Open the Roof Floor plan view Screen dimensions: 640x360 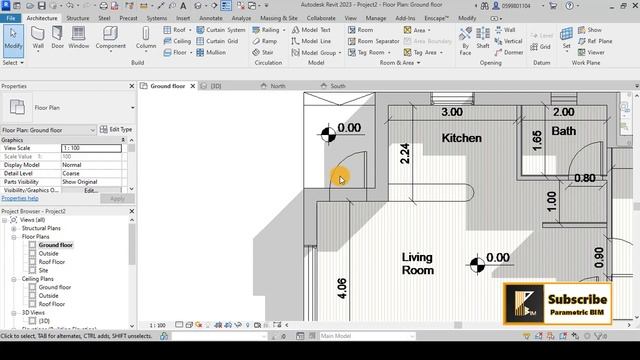51,262
